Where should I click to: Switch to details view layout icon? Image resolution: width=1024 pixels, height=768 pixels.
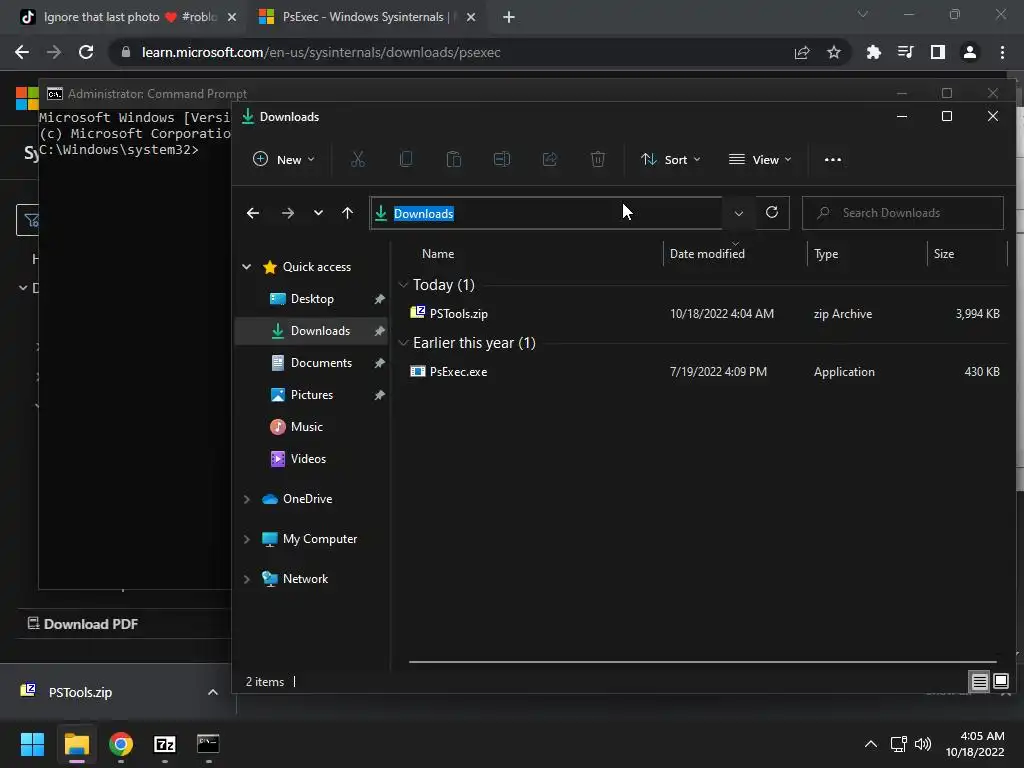pyautogui.click(x=979, y=682)
